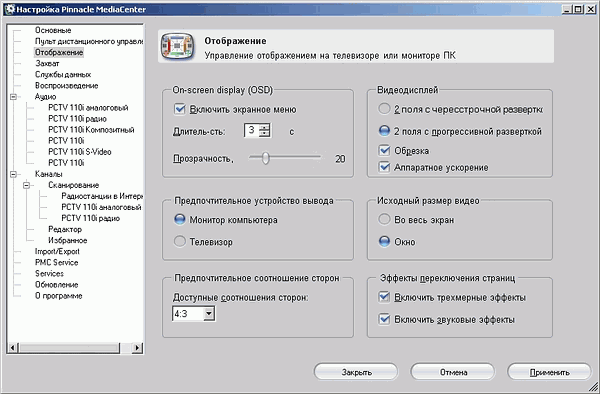Image resolution: width=600 pixels, height=394 pixels.
Task: Toggle Включить трехмерные эффекты checkbox
Action: click(384, 297)
